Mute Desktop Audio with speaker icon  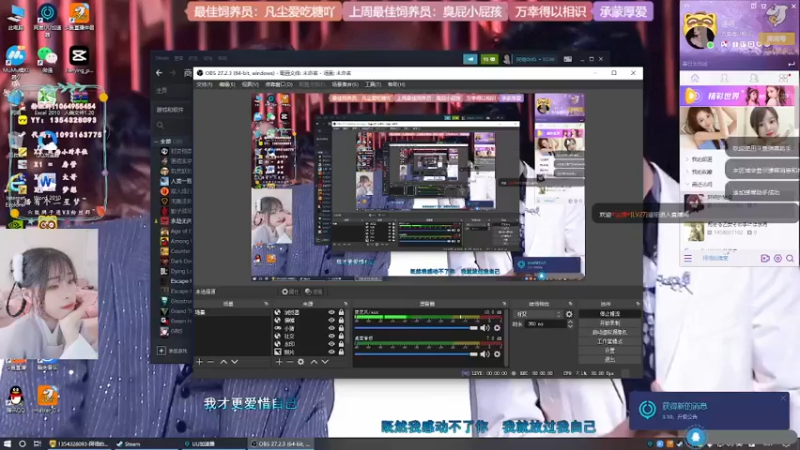[x=484, y=354]
